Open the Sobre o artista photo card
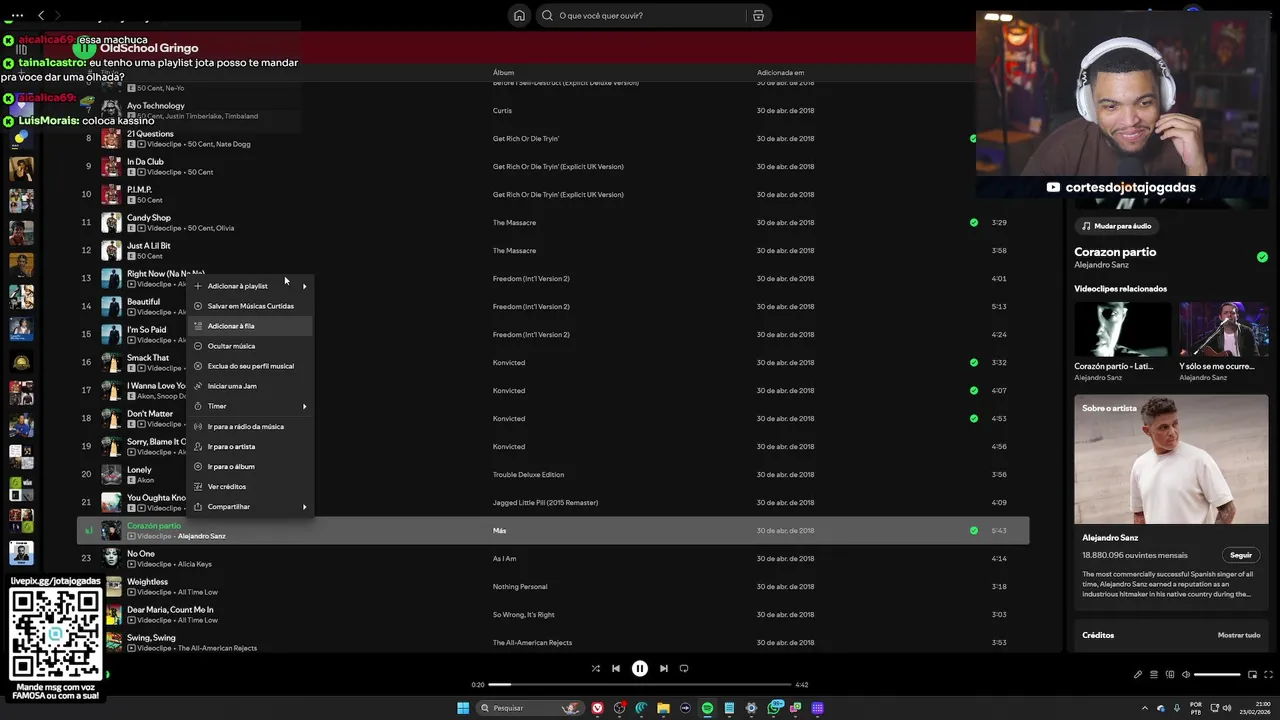The width and height of the screenshot is (1280, 720). click(1171, 459)
